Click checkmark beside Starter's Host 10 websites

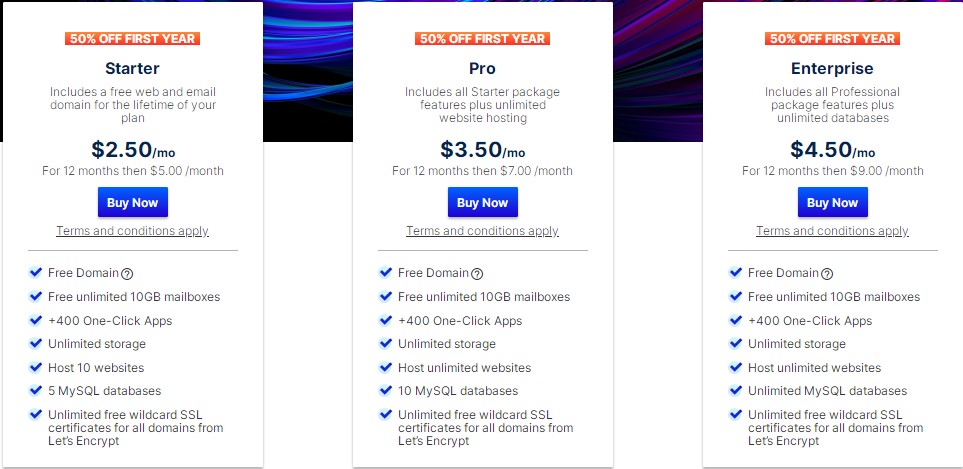click(x=36, y=367)
